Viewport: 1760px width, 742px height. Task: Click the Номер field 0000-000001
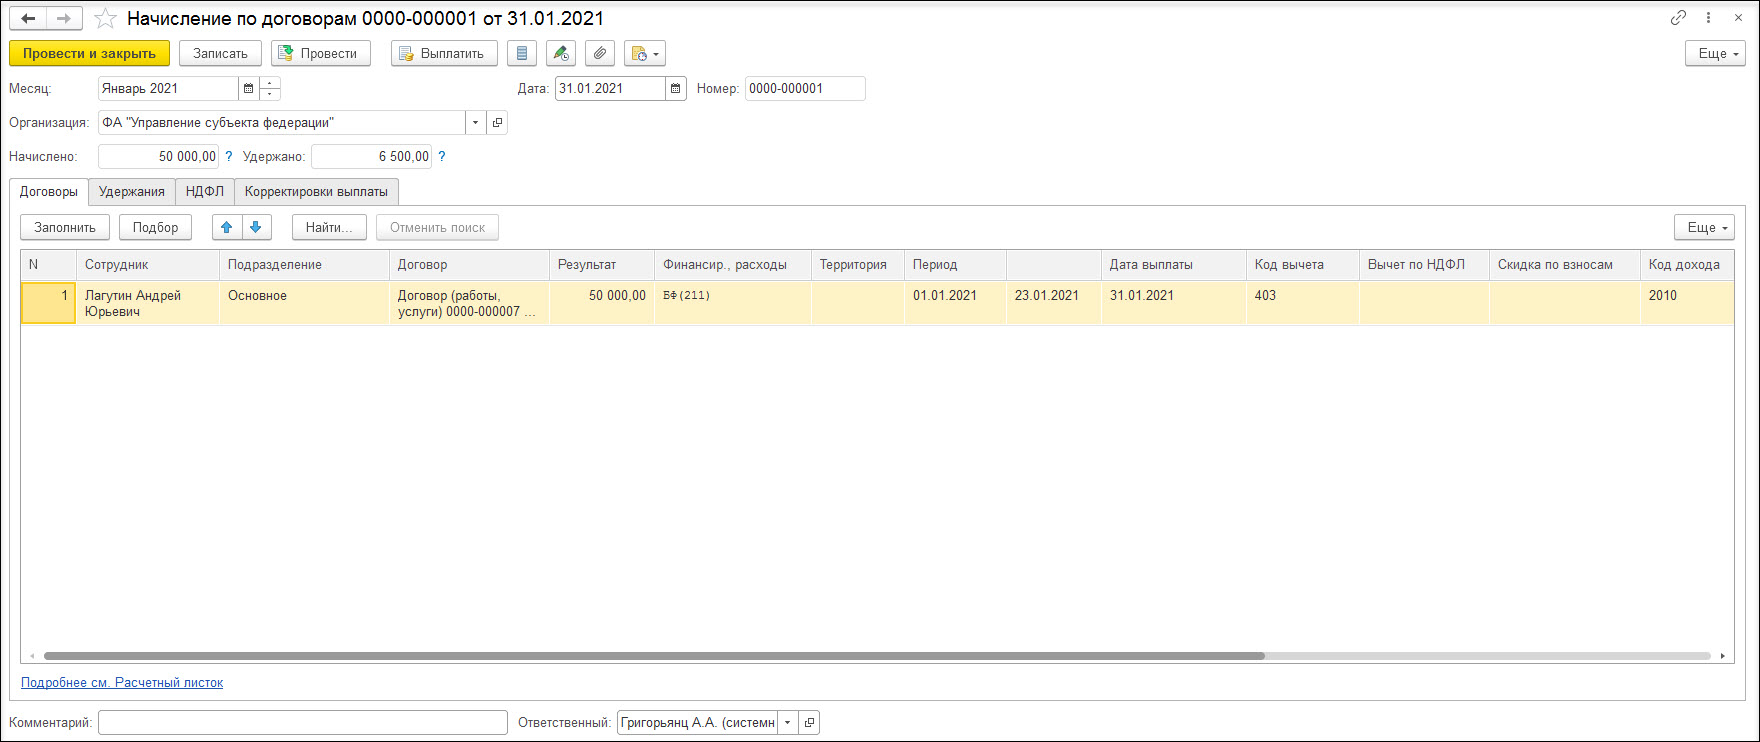(x=805, y=89)
